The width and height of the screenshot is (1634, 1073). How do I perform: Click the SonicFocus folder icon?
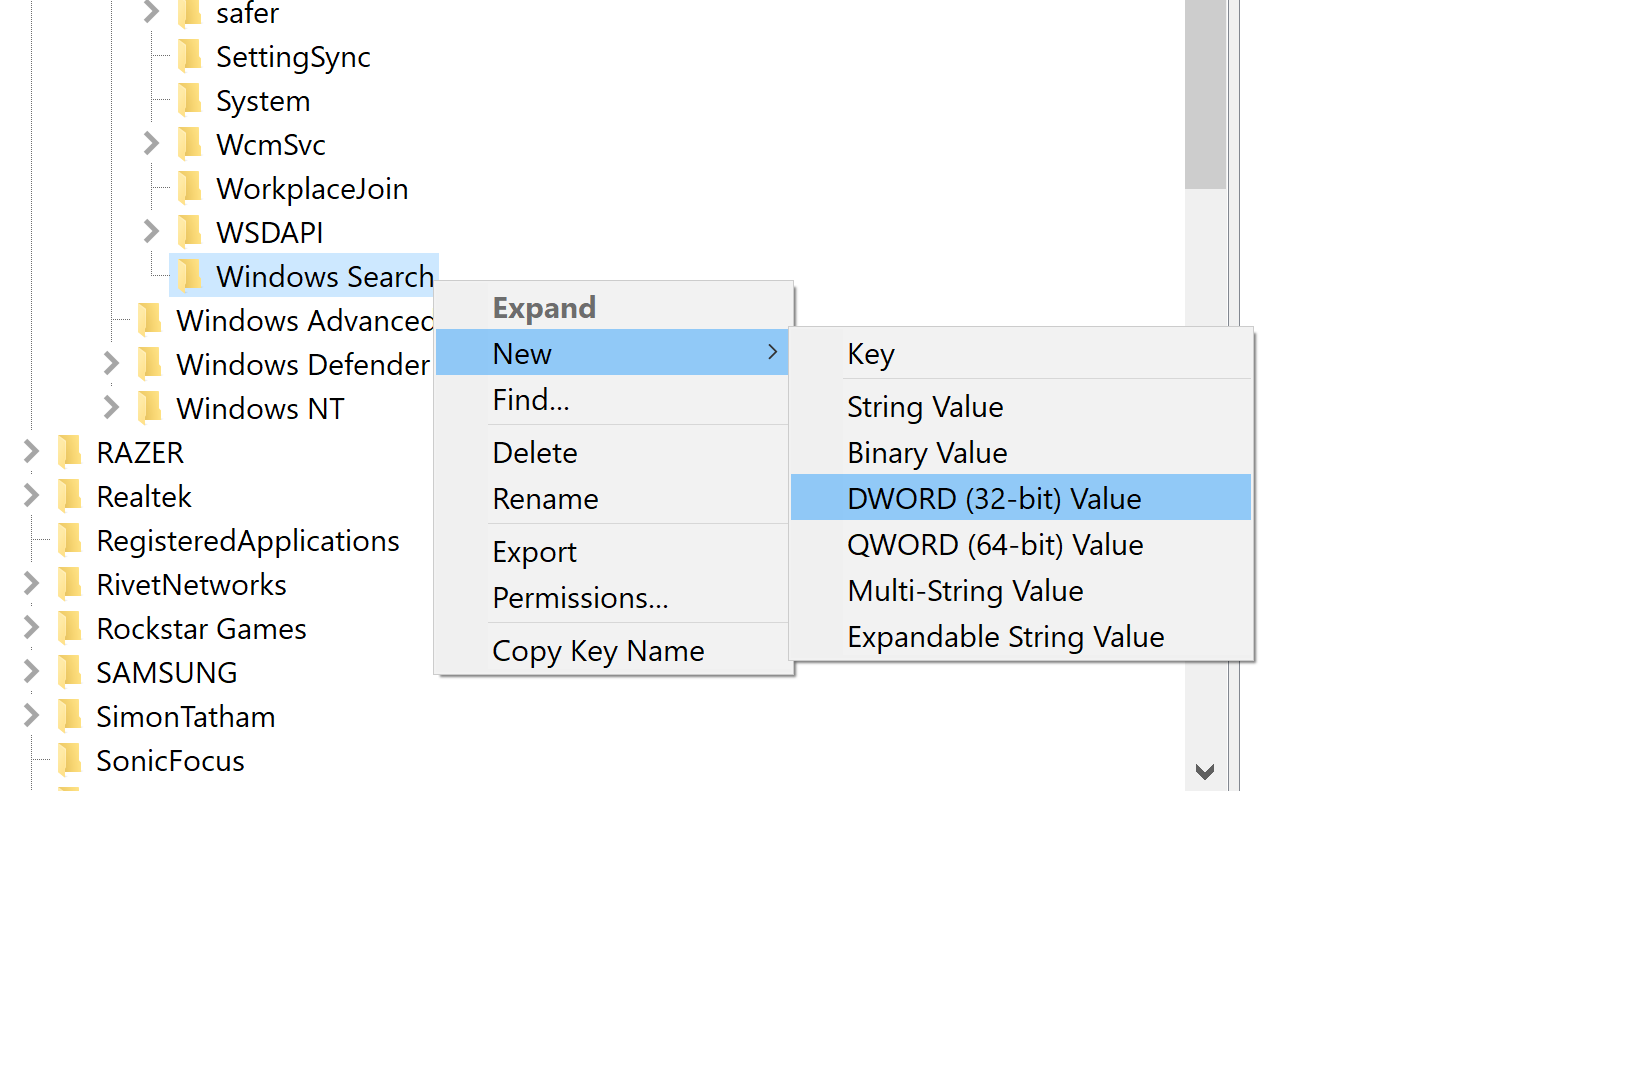[x=70, y=760]
